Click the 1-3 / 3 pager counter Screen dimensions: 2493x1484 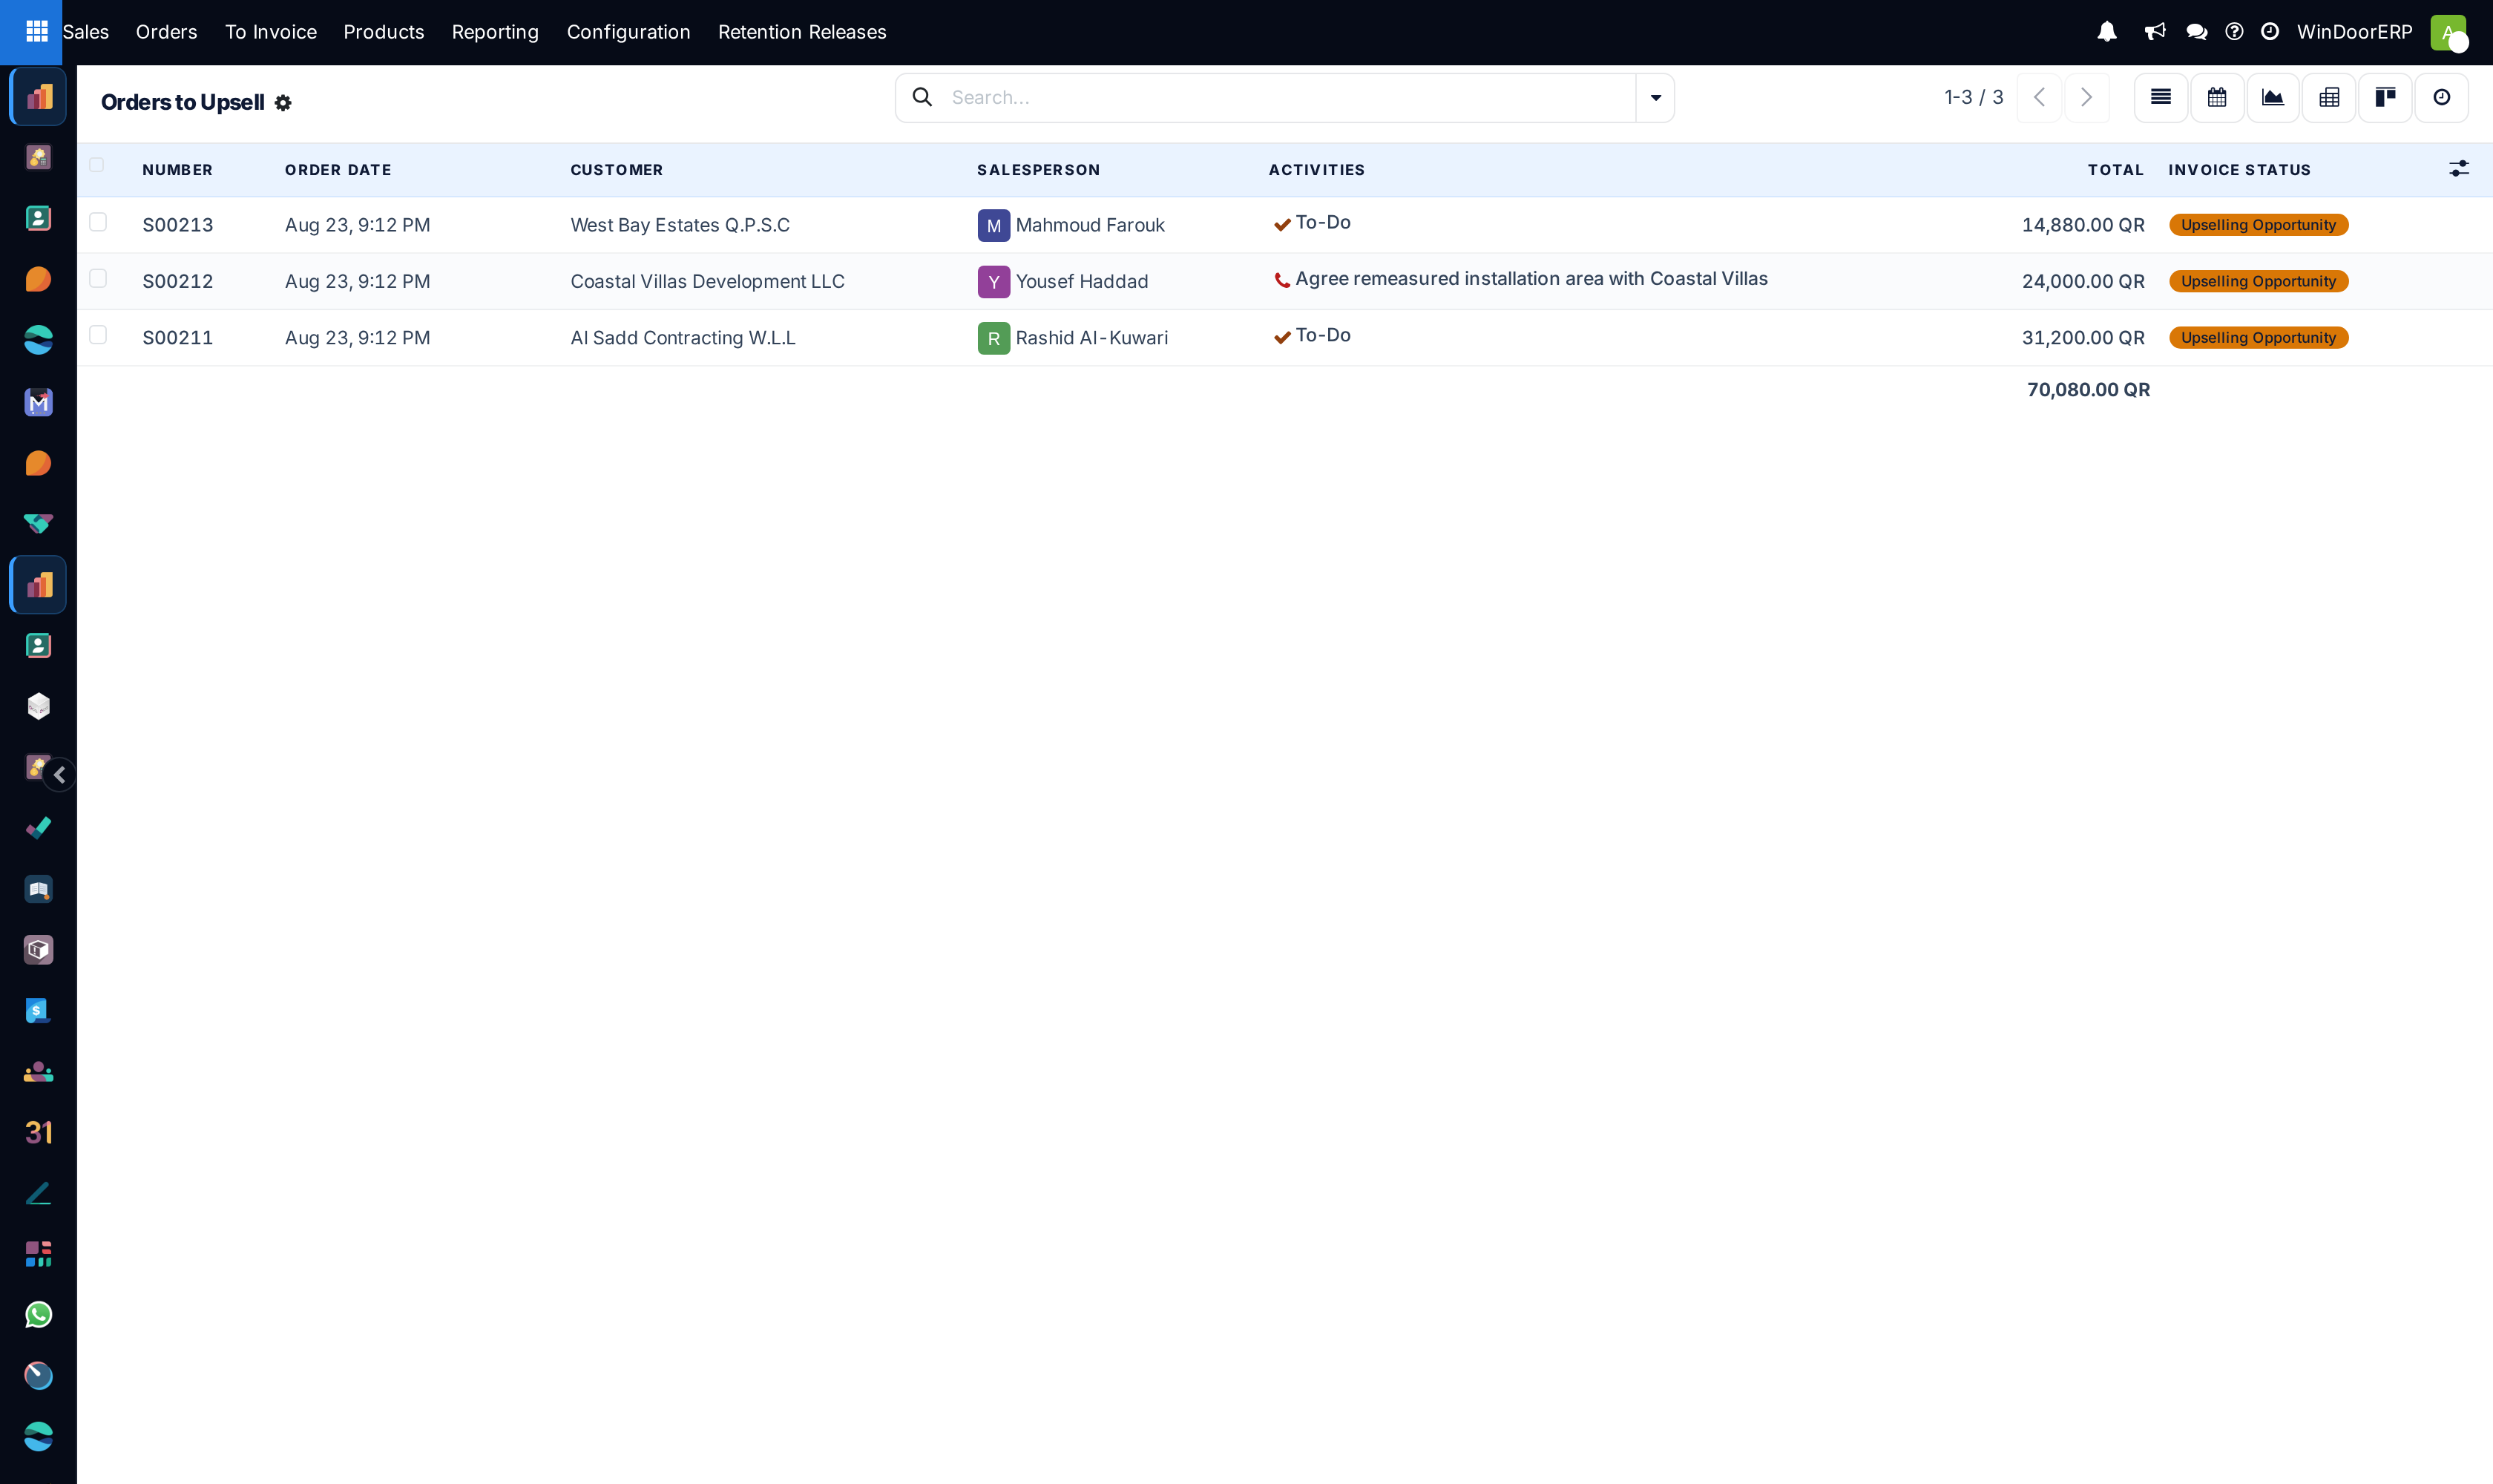1973,97
